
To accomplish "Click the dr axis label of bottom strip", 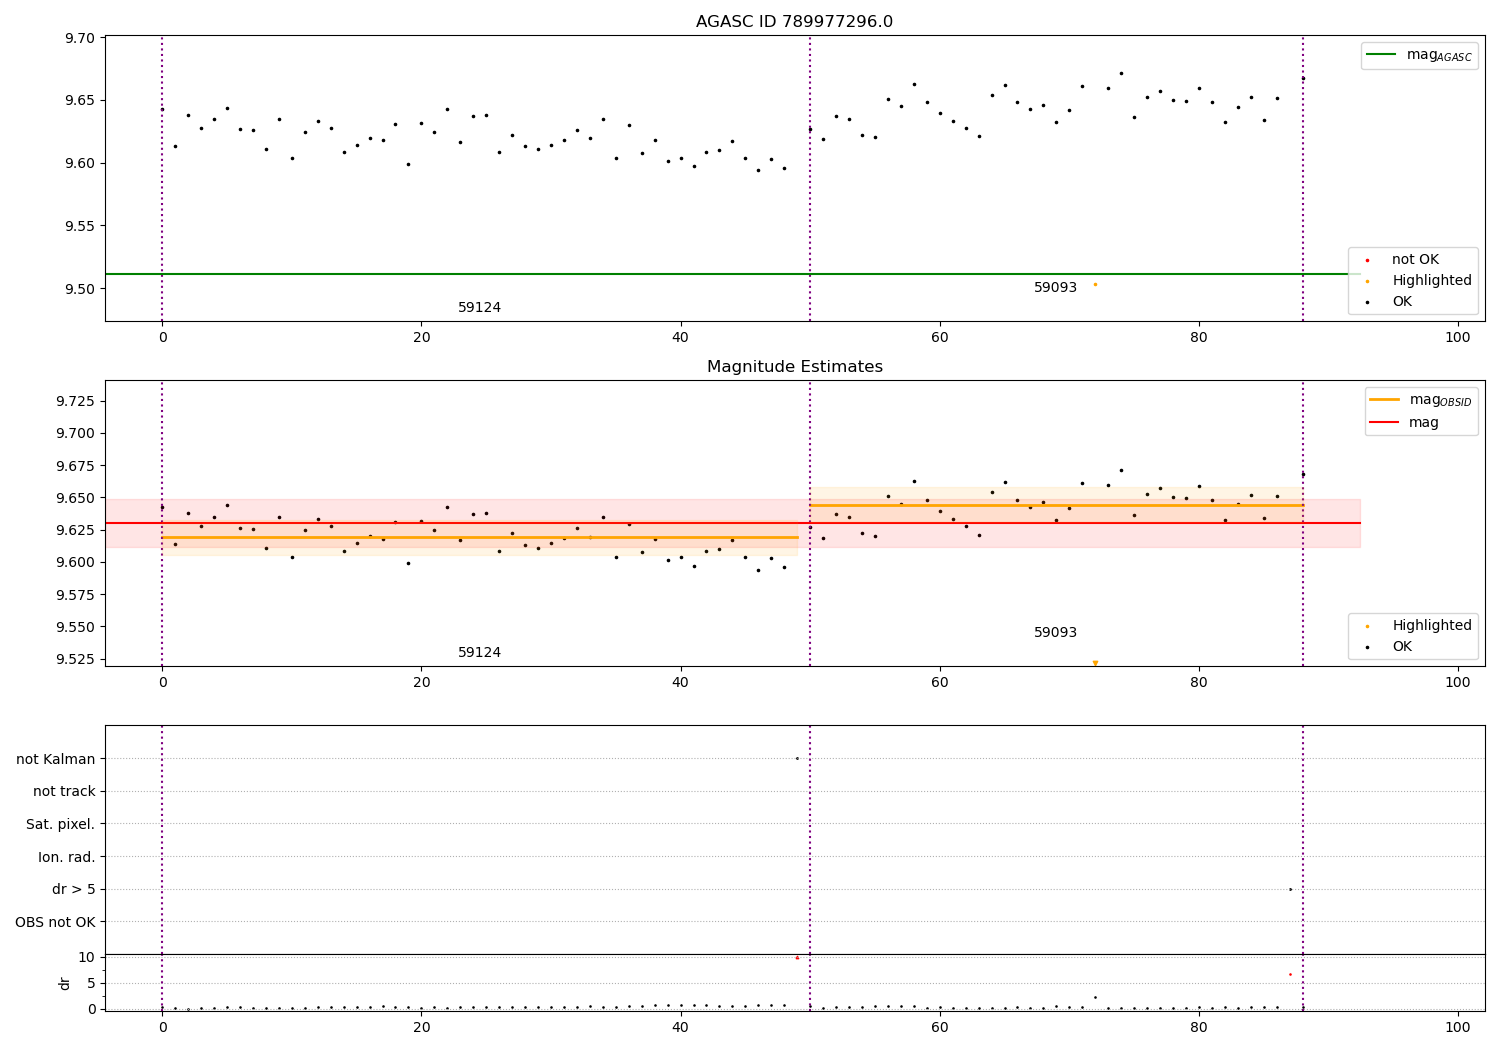I will [65, 983].
